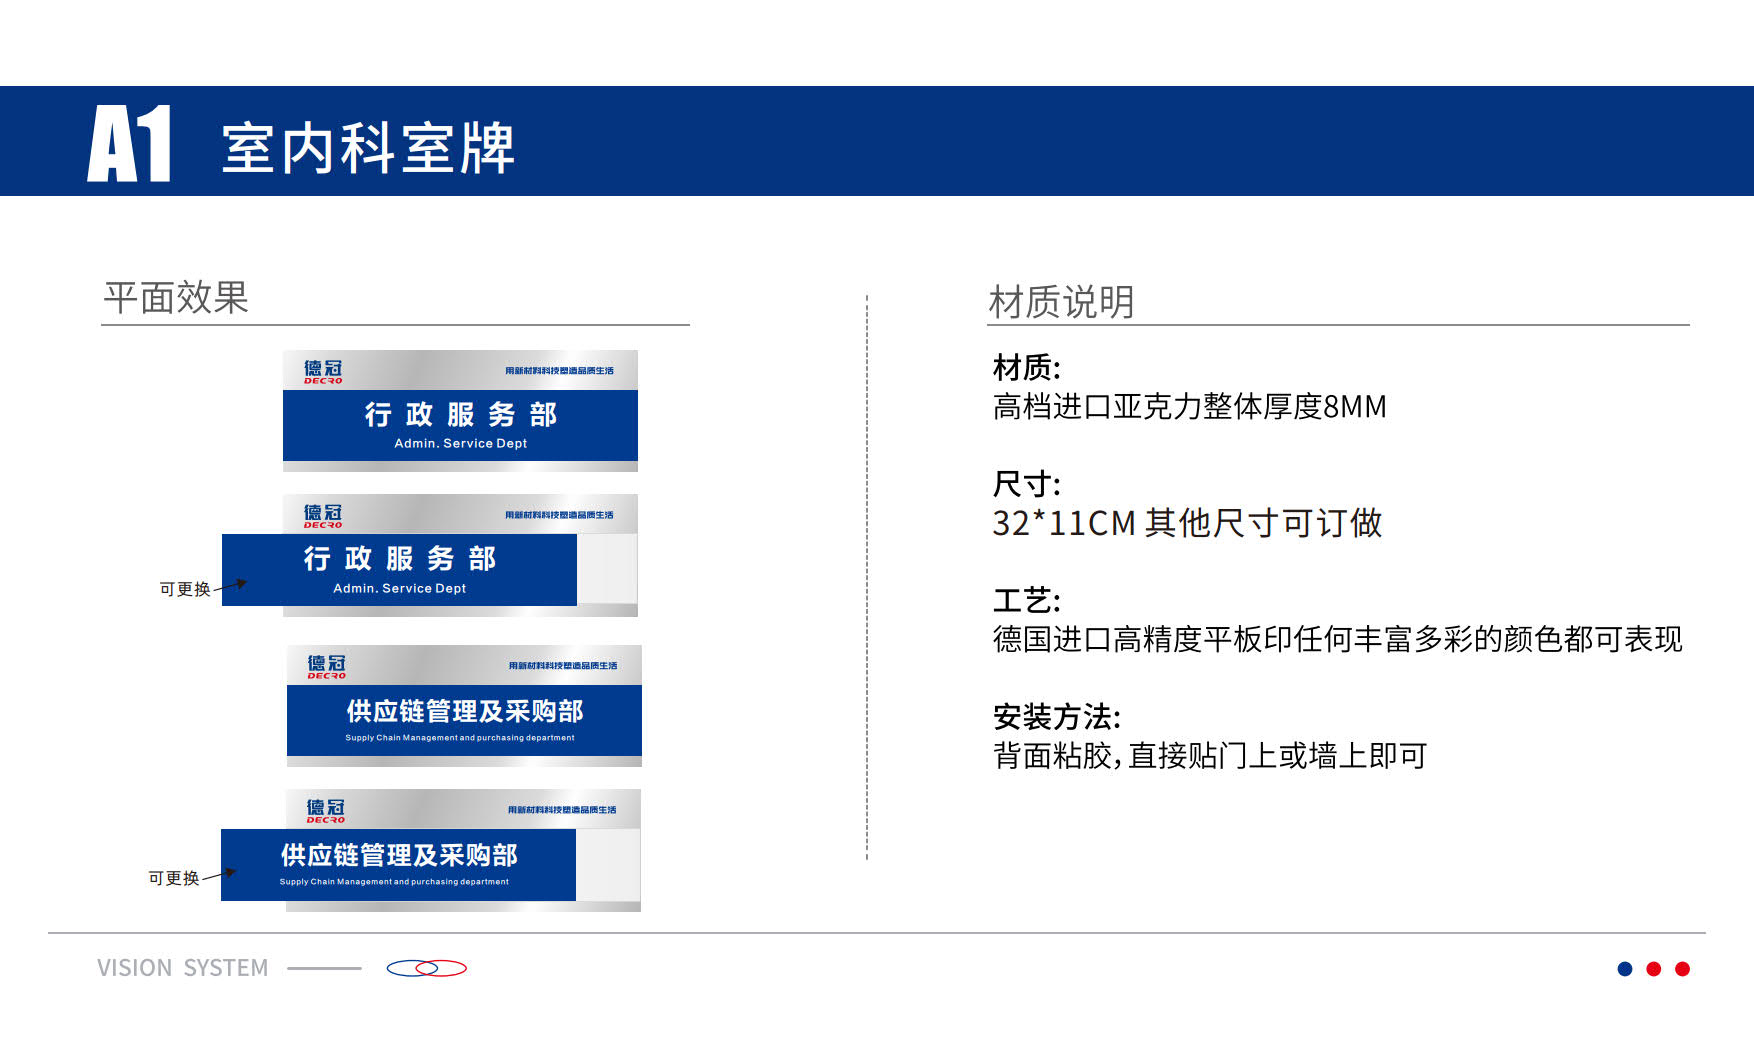Click the 安装方法: bold label

[1056, 717]
